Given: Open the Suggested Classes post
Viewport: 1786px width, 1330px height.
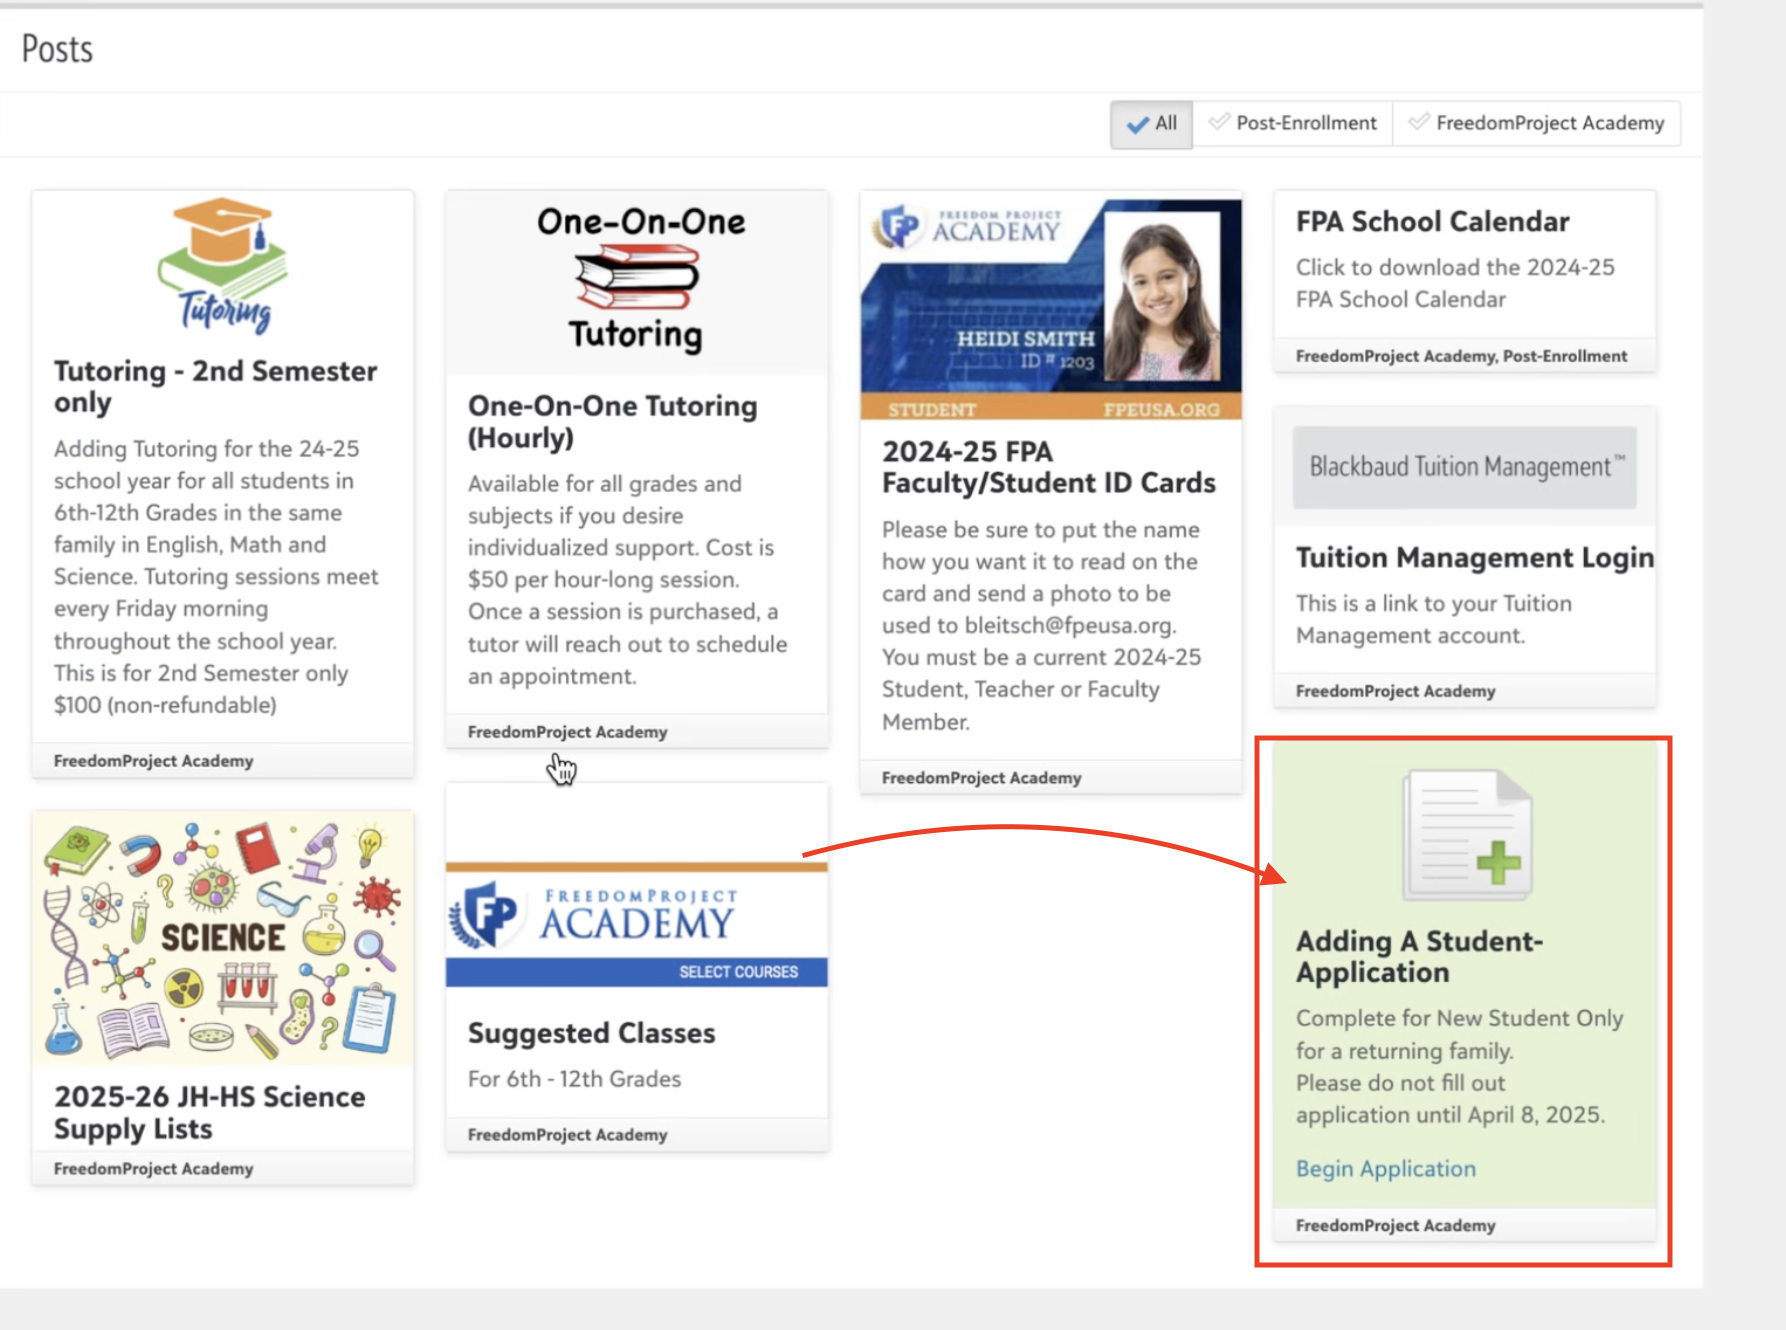Looking at the screenshot, I should tap(591, 1033).
